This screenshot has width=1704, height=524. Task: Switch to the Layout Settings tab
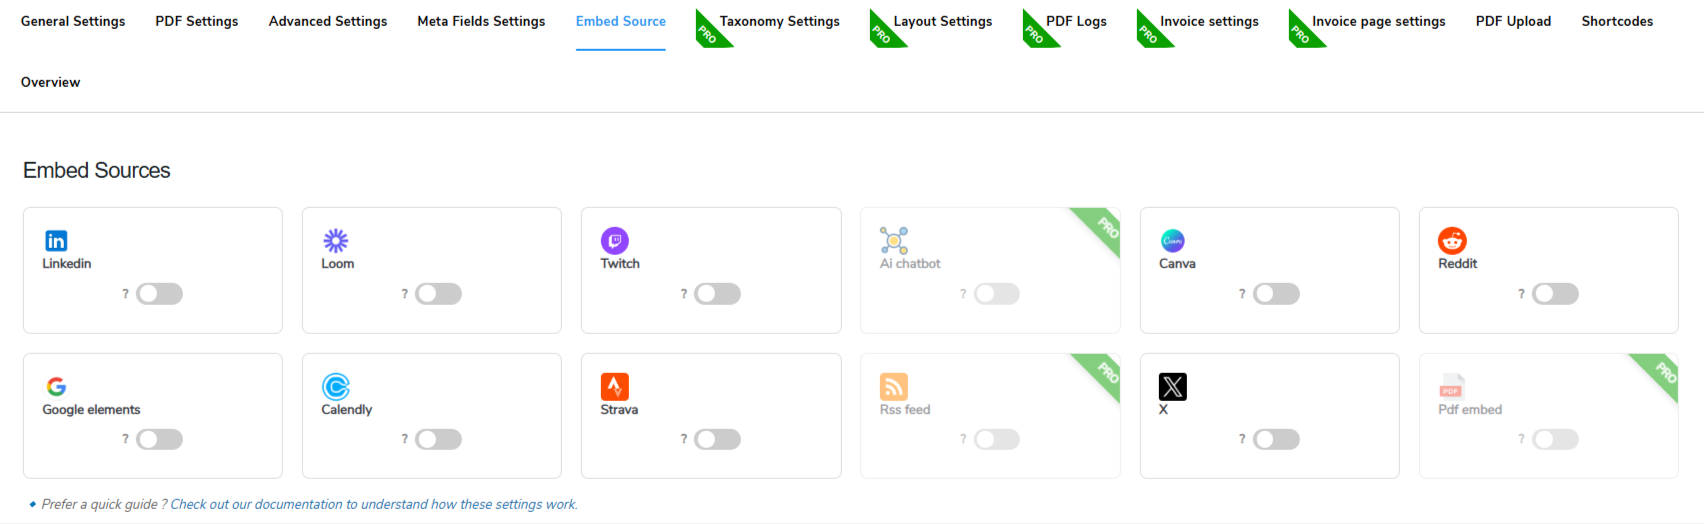point(943,21)
